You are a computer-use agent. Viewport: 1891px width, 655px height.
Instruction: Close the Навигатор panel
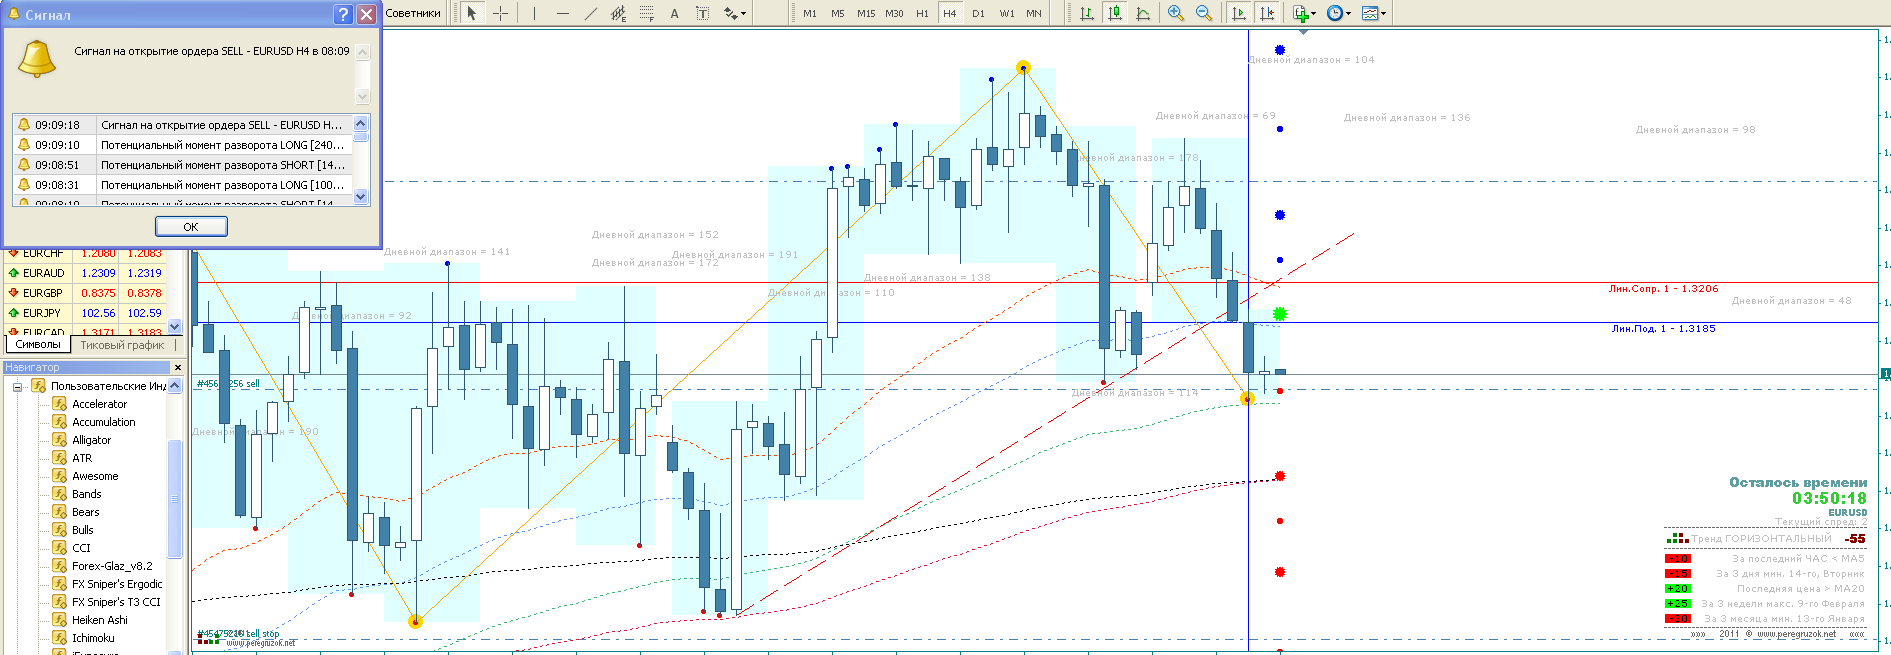[x=178, y=367]
